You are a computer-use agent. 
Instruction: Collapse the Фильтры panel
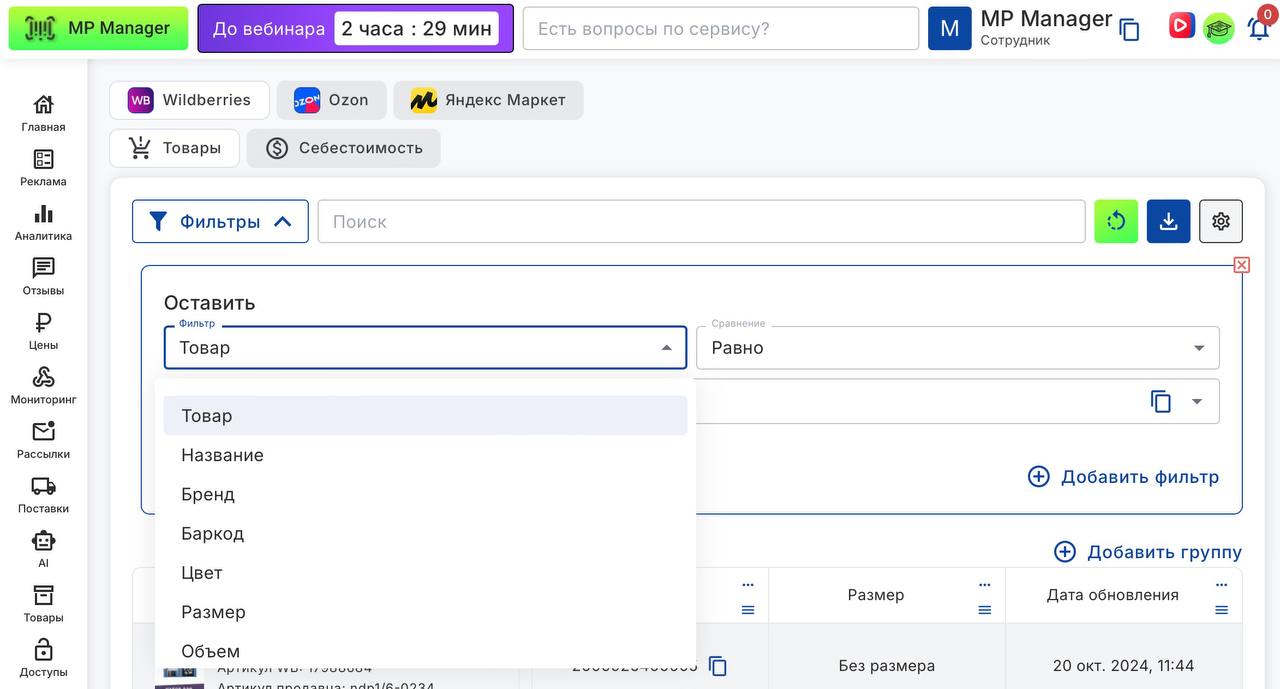tap(220, 221)
